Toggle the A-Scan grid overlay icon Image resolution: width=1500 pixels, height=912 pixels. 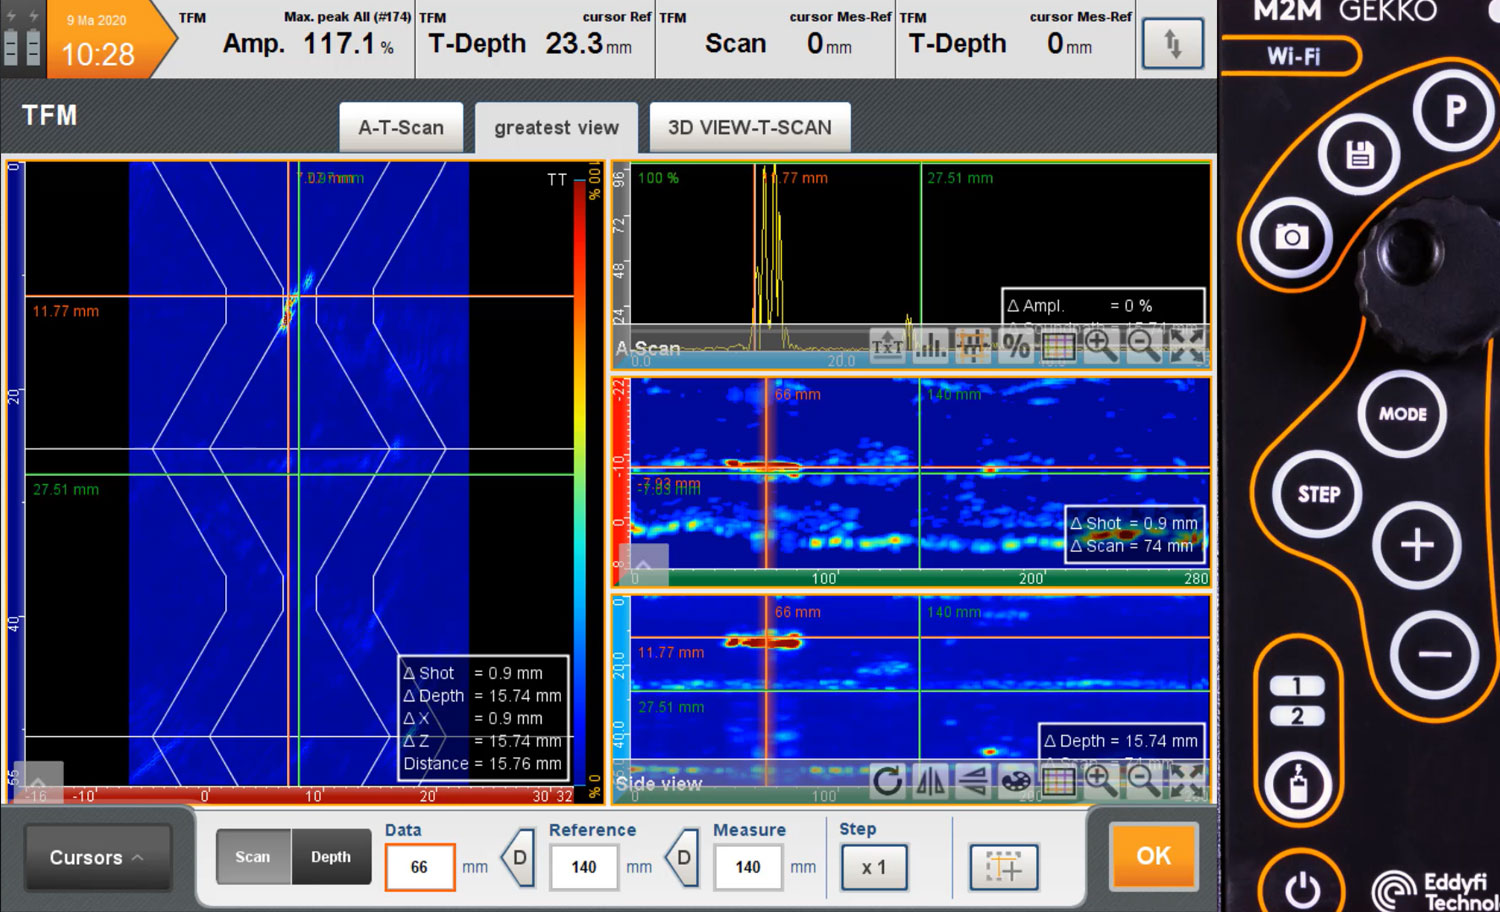point(1058,346)
